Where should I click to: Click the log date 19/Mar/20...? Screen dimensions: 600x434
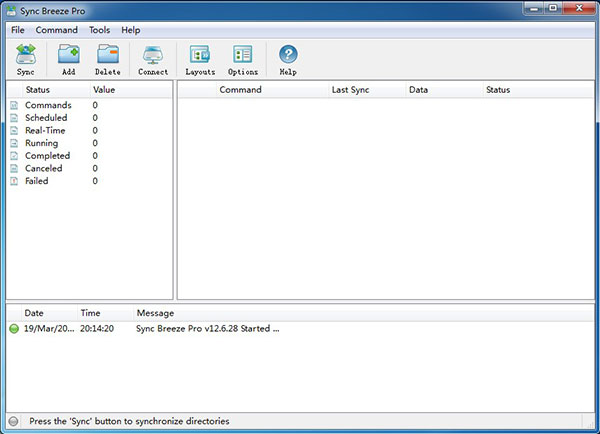click(x=49, y=329)
